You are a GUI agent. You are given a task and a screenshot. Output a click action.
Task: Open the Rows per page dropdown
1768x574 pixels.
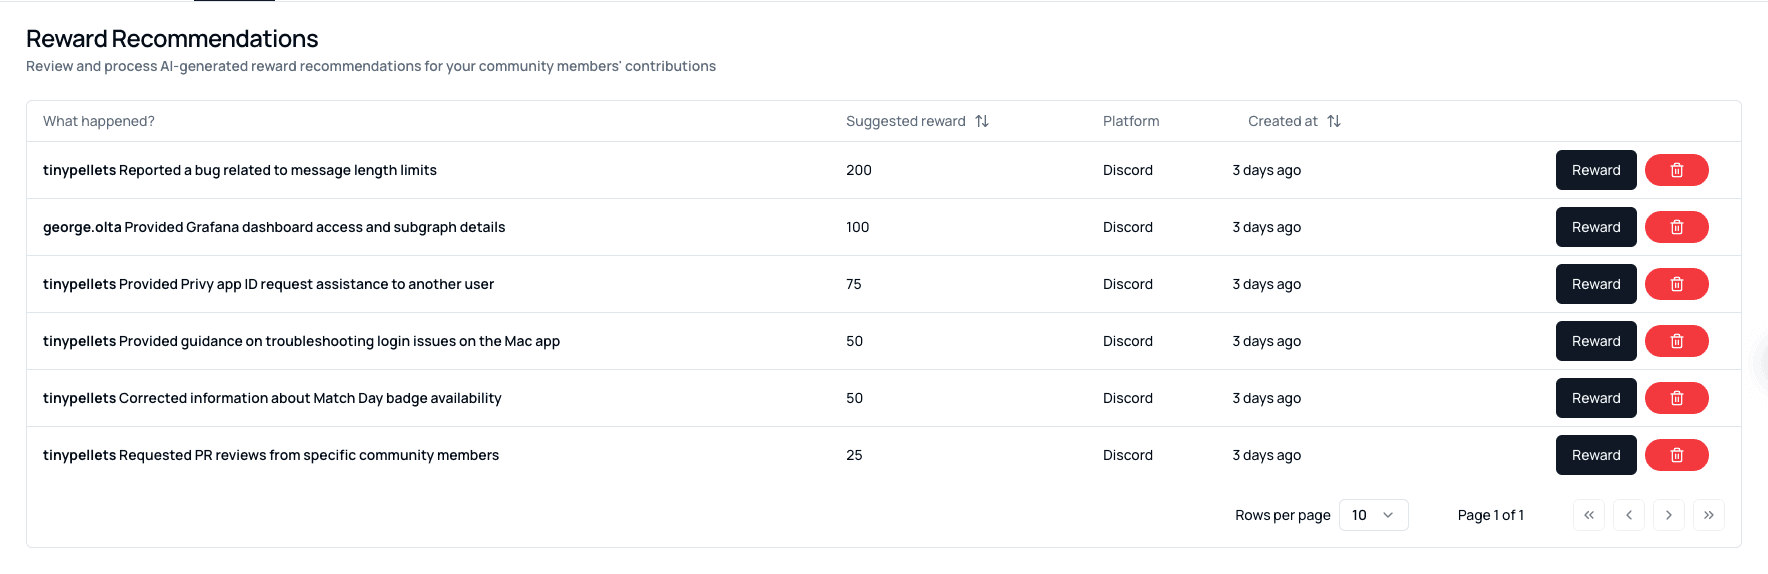coord(1373,515)
